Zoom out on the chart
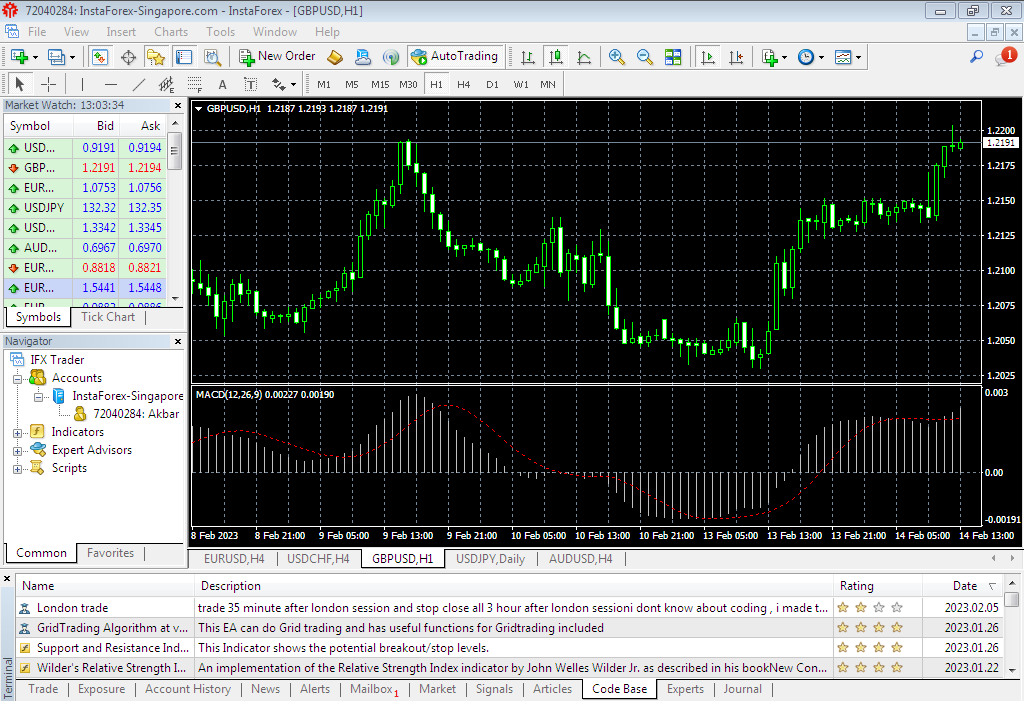 pyautogui.click(x=645, y=57)
